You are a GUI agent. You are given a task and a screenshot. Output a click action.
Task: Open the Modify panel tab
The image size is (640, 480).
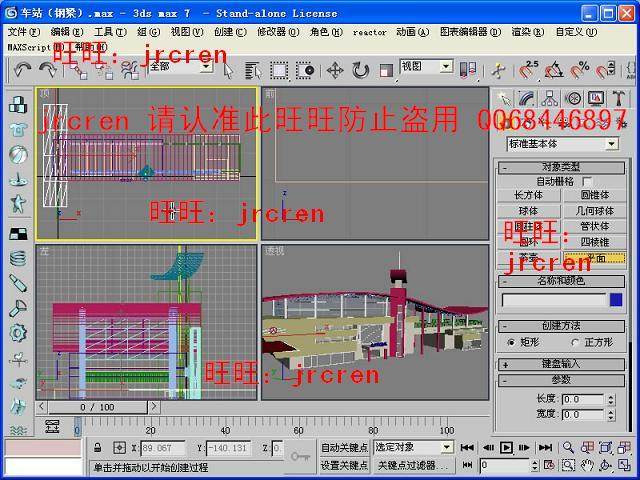(527, 99)
